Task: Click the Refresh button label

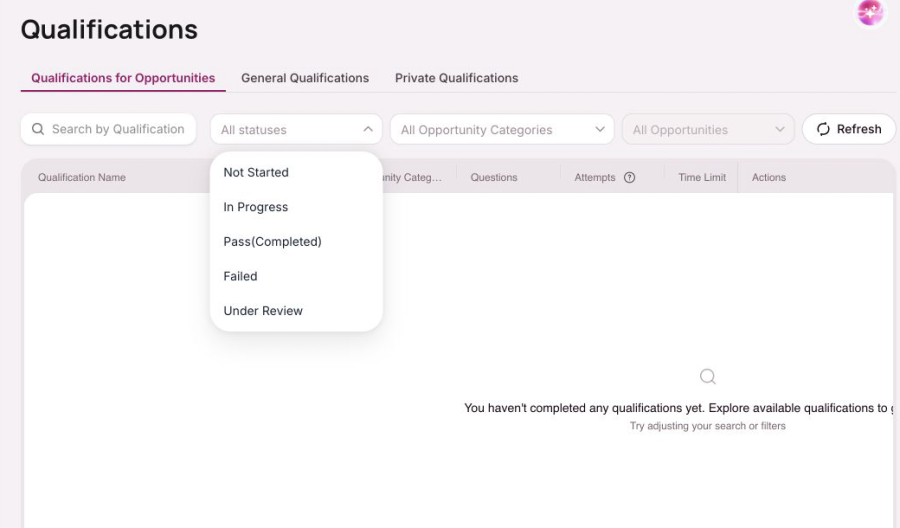Action: (x=859, y=129)
